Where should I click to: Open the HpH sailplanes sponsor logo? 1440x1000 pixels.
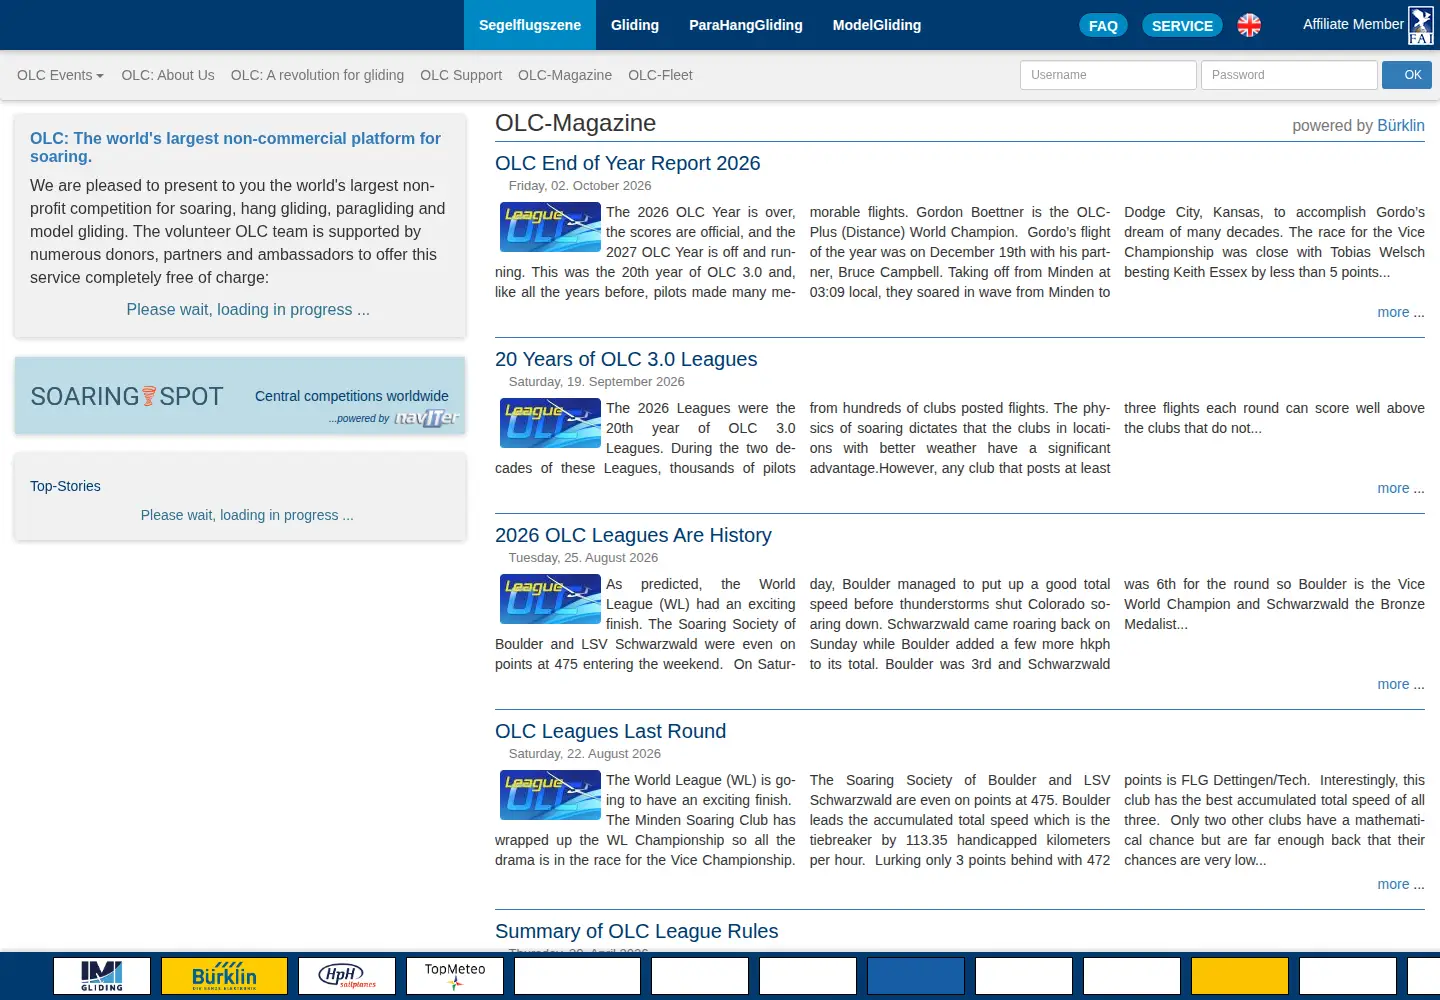pyautogui.click(x=347, y=976)
